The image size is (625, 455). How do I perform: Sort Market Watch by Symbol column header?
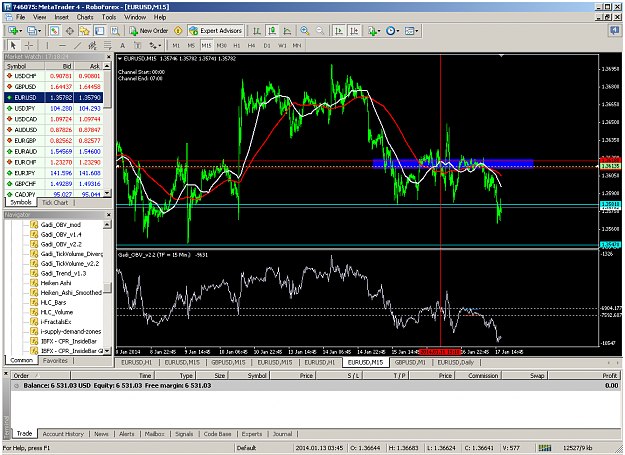[24, 66]
